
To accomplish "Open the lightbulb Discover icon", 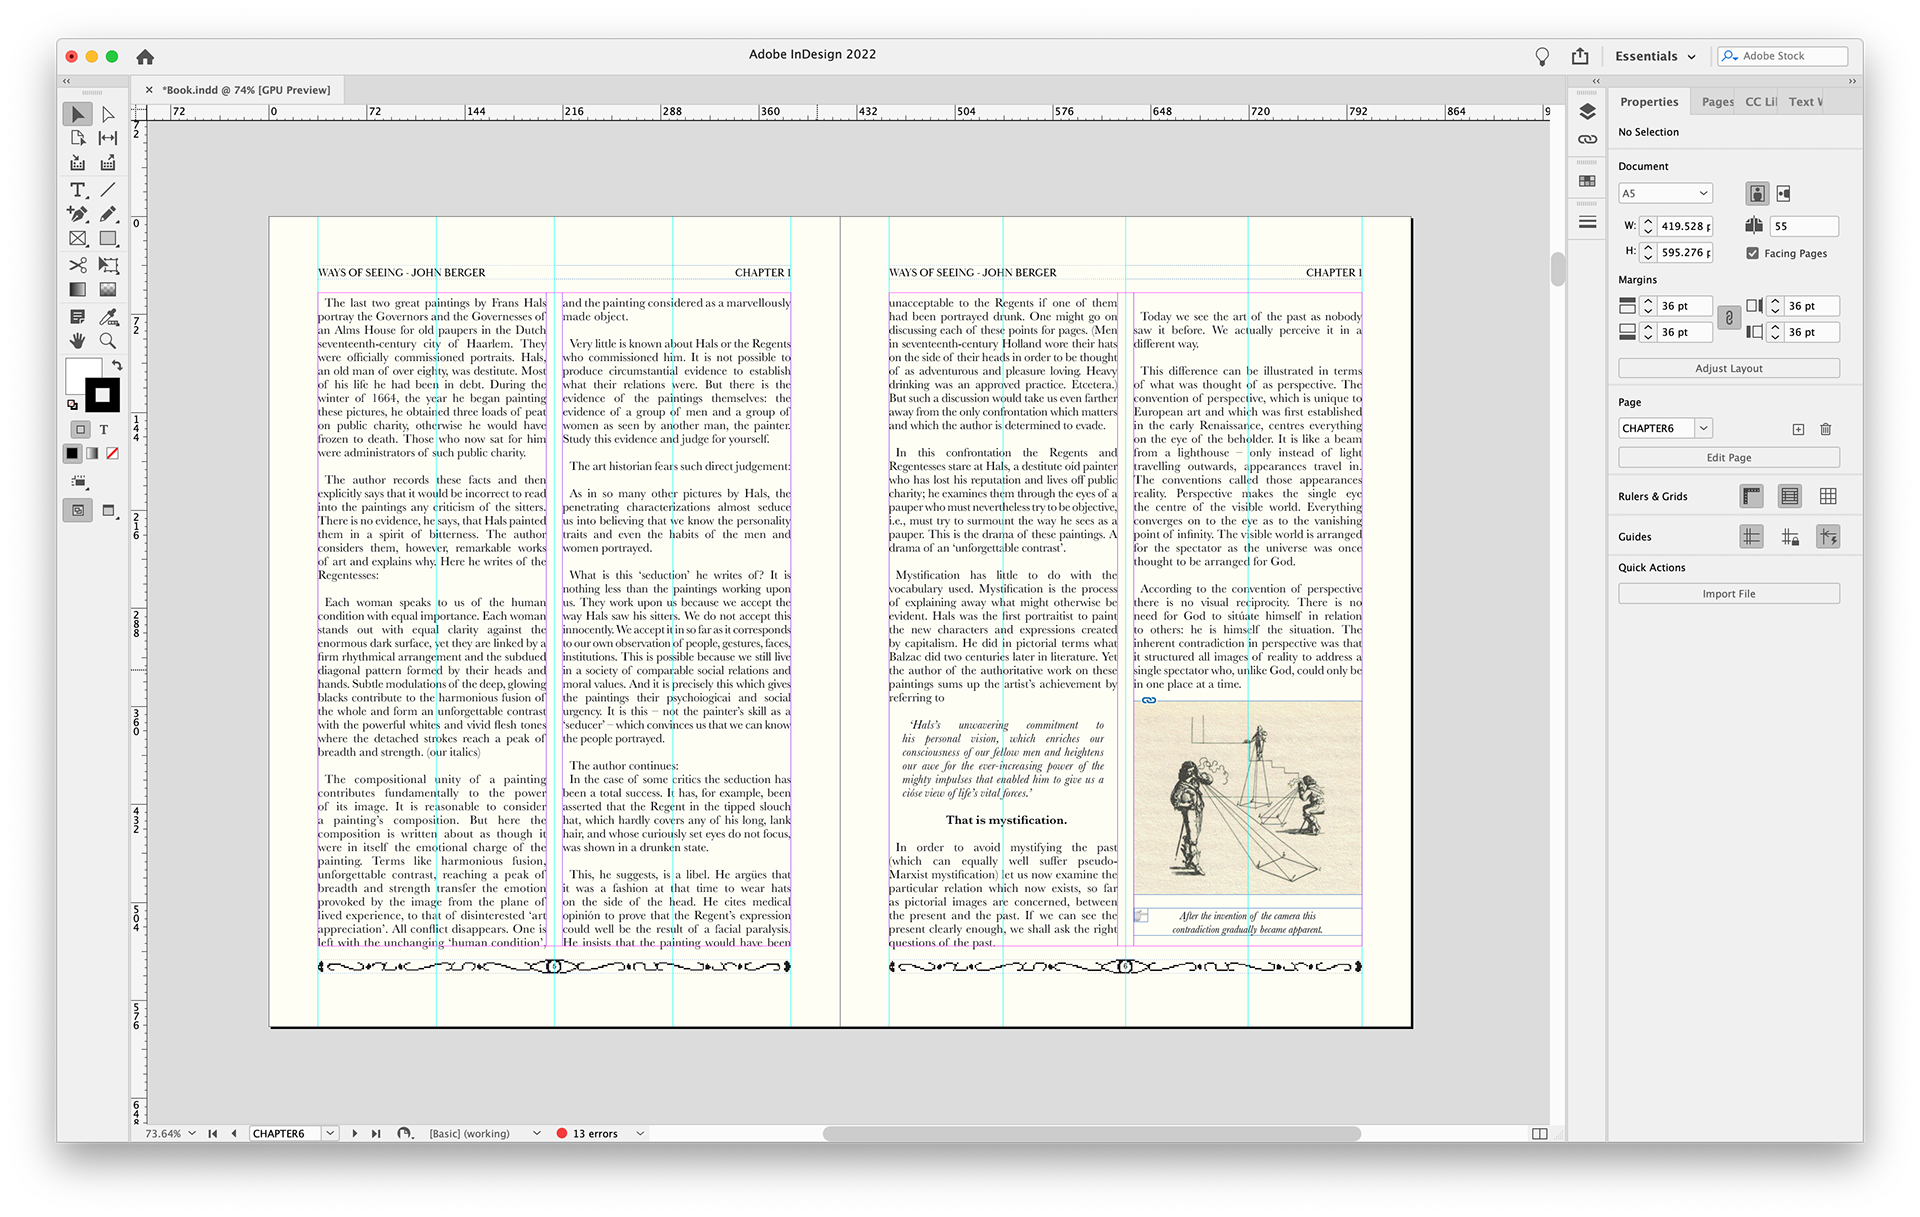I will 1542,56.
